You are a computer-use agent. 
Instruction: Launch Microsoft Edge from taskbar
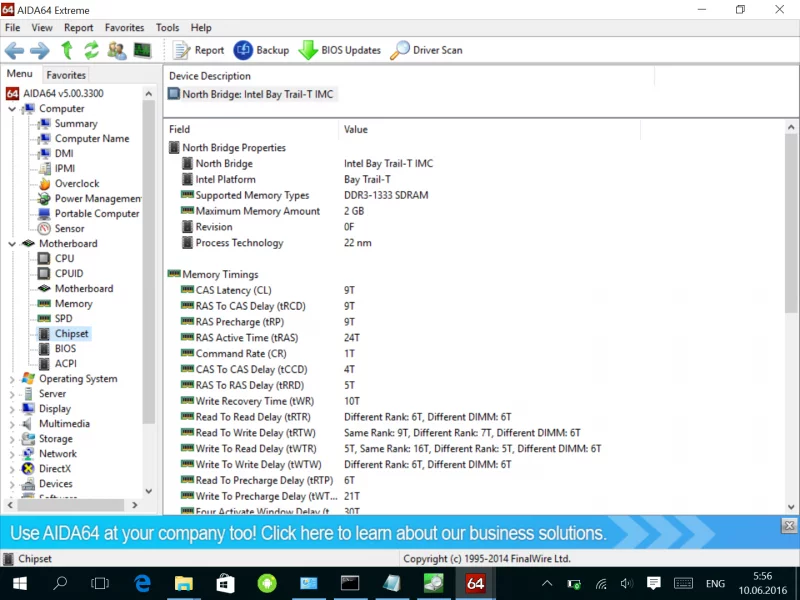pos(142,583)
